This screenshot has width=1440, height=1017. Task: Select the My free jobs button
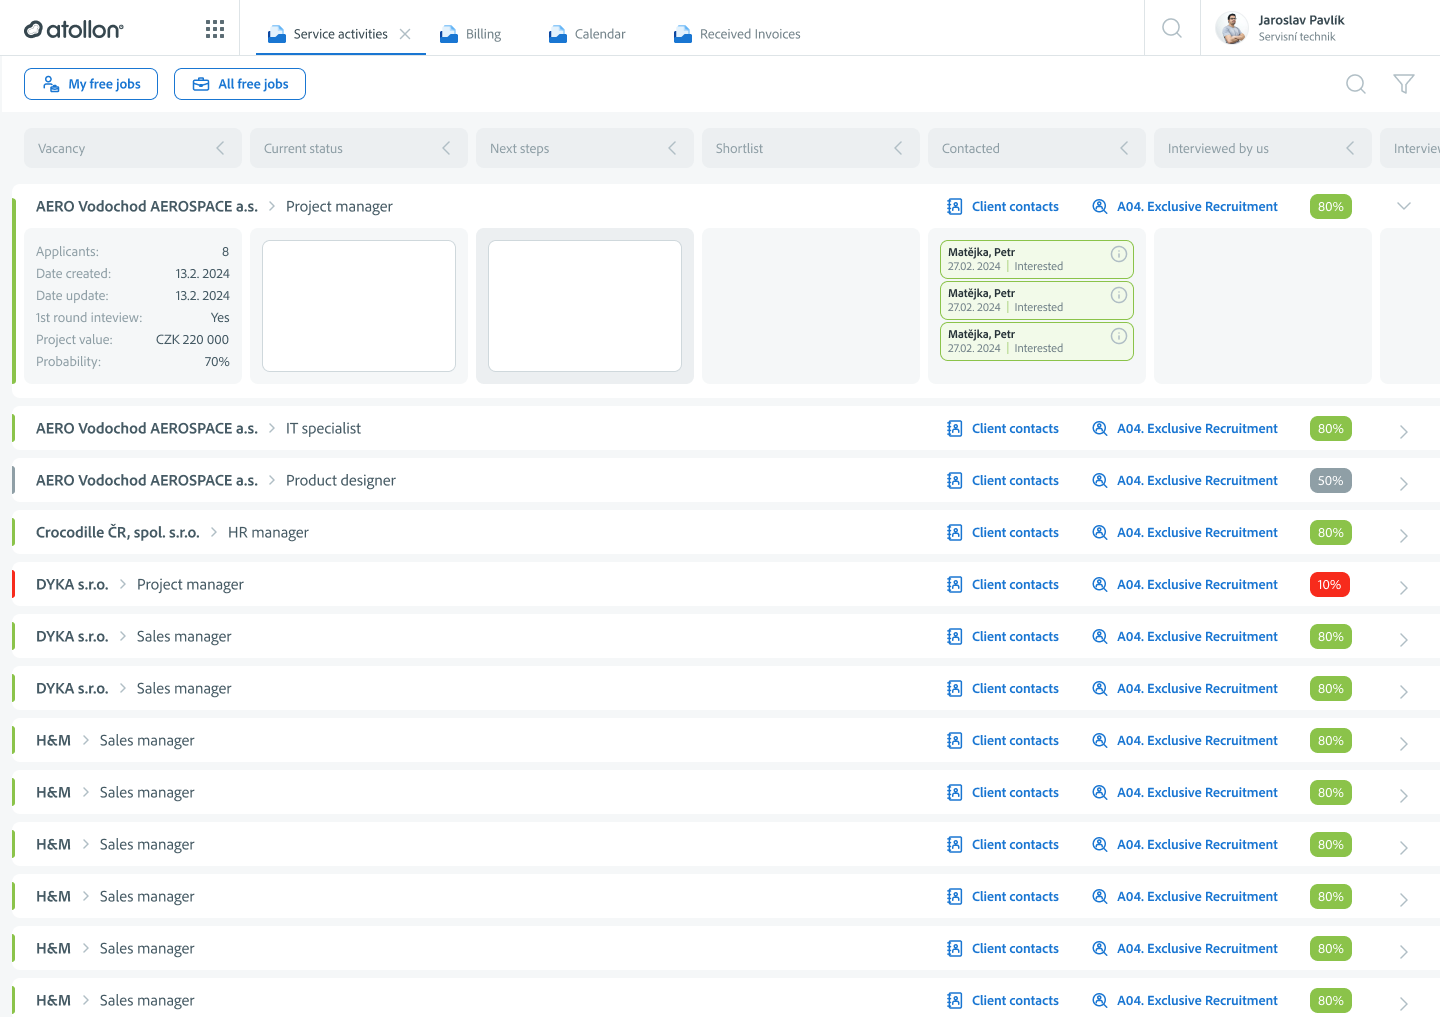90,84
